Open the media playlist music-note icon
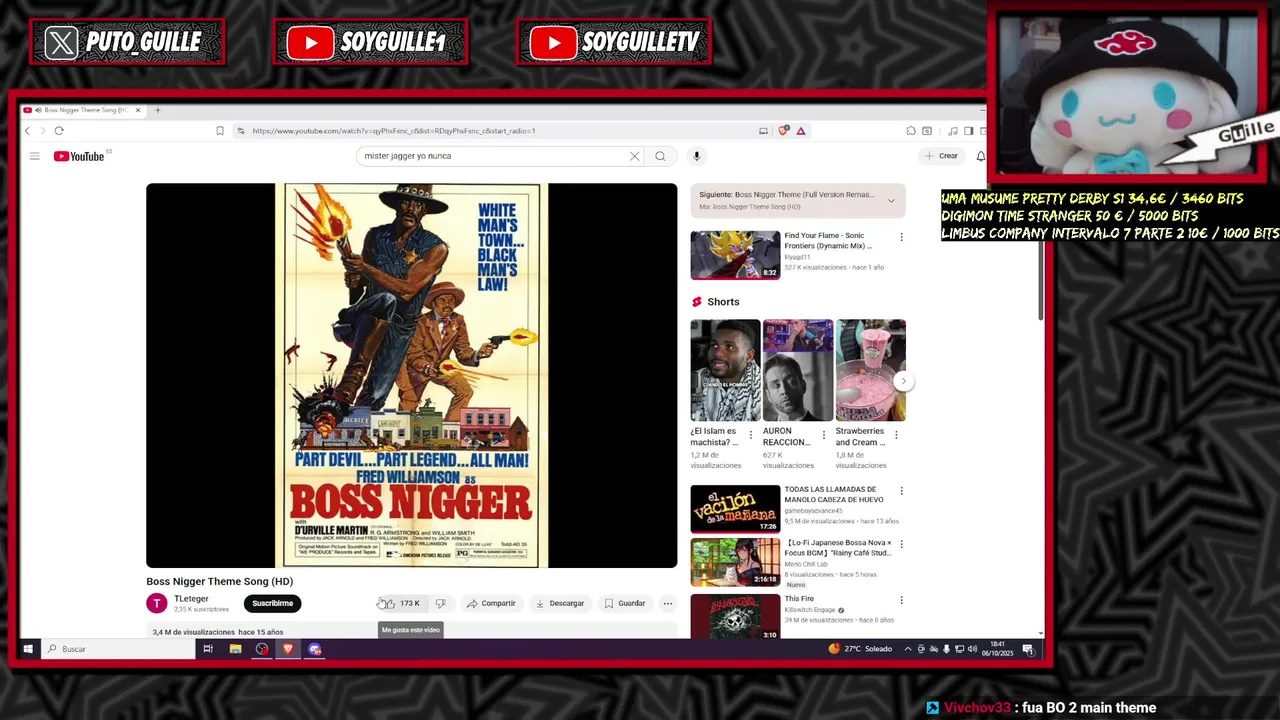Viewport: 1280px width, 720px height. click(x=953, y=131)
